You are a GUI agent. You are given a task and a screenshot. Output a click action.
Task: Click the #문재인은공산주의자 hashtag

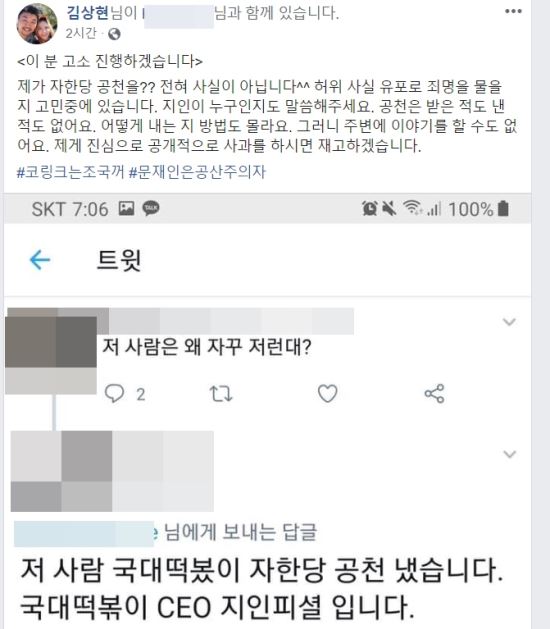[197, 172]
